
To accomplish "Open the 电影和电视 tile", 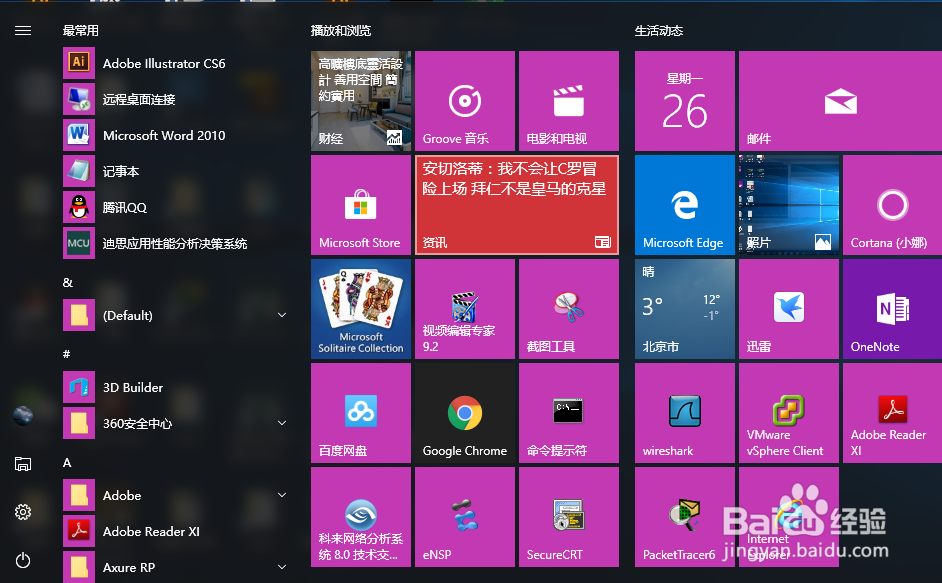I will [x=569, y=101].
